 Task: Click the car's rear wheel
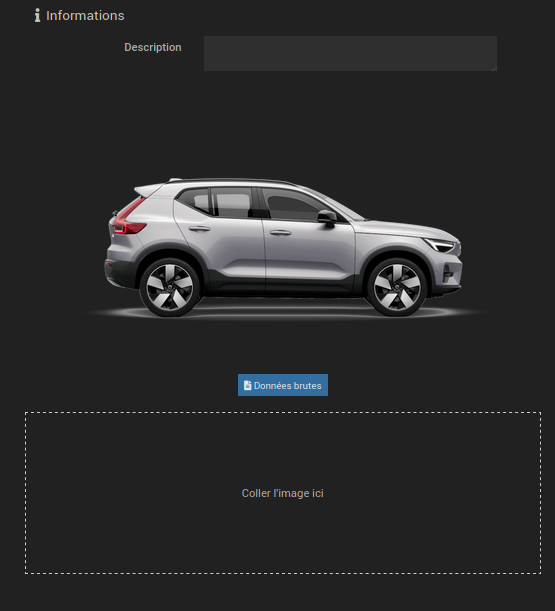(x=170, y=287)
